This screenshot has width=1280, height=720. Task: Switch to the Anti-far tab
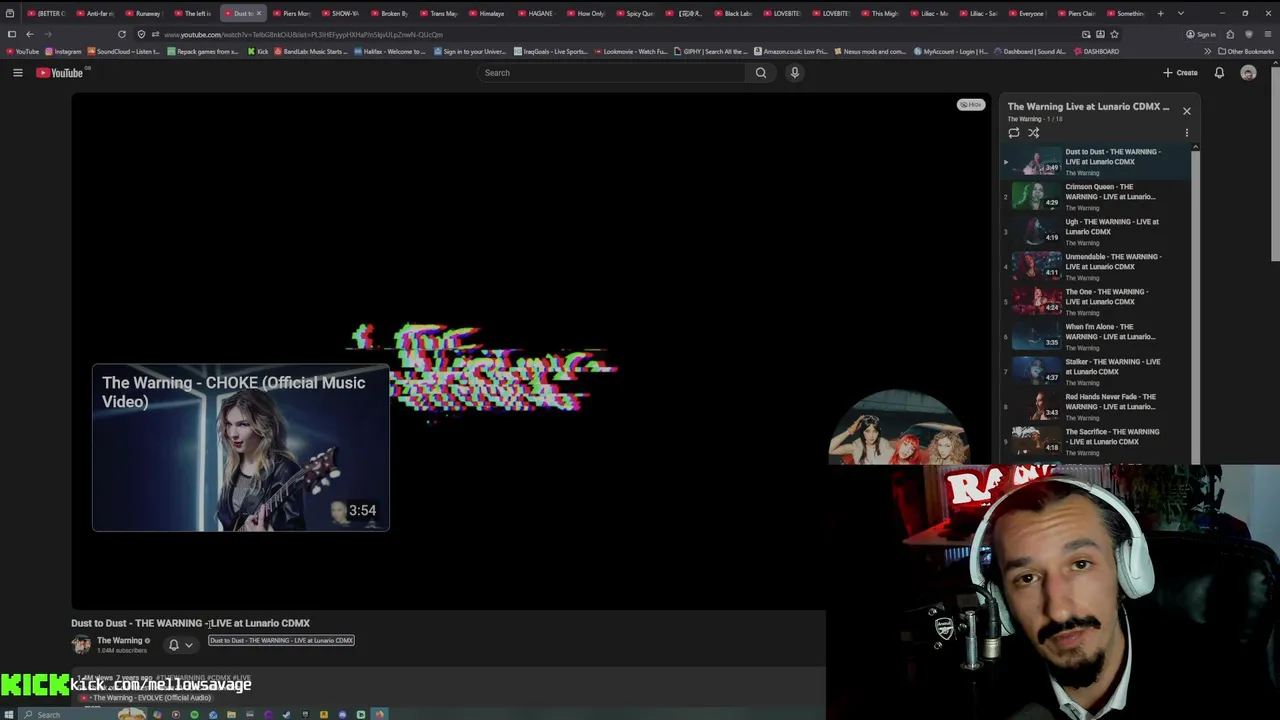[94, 13]
